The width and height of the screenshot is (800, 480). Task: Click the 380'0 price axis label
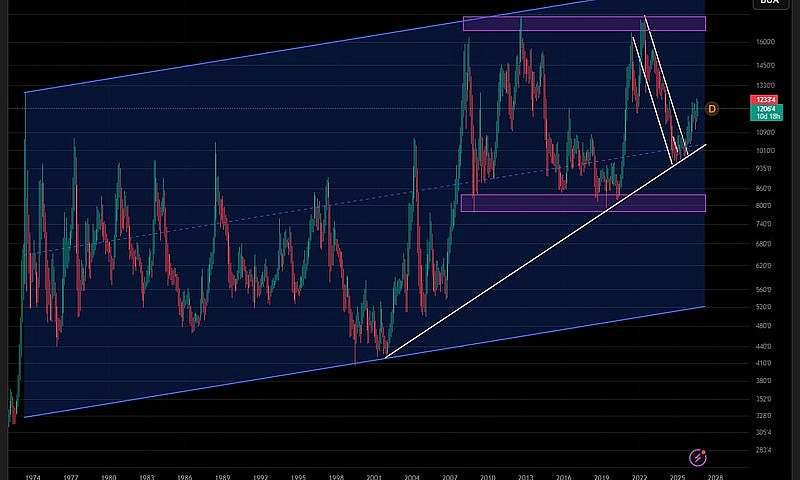[x=764, y=381]
